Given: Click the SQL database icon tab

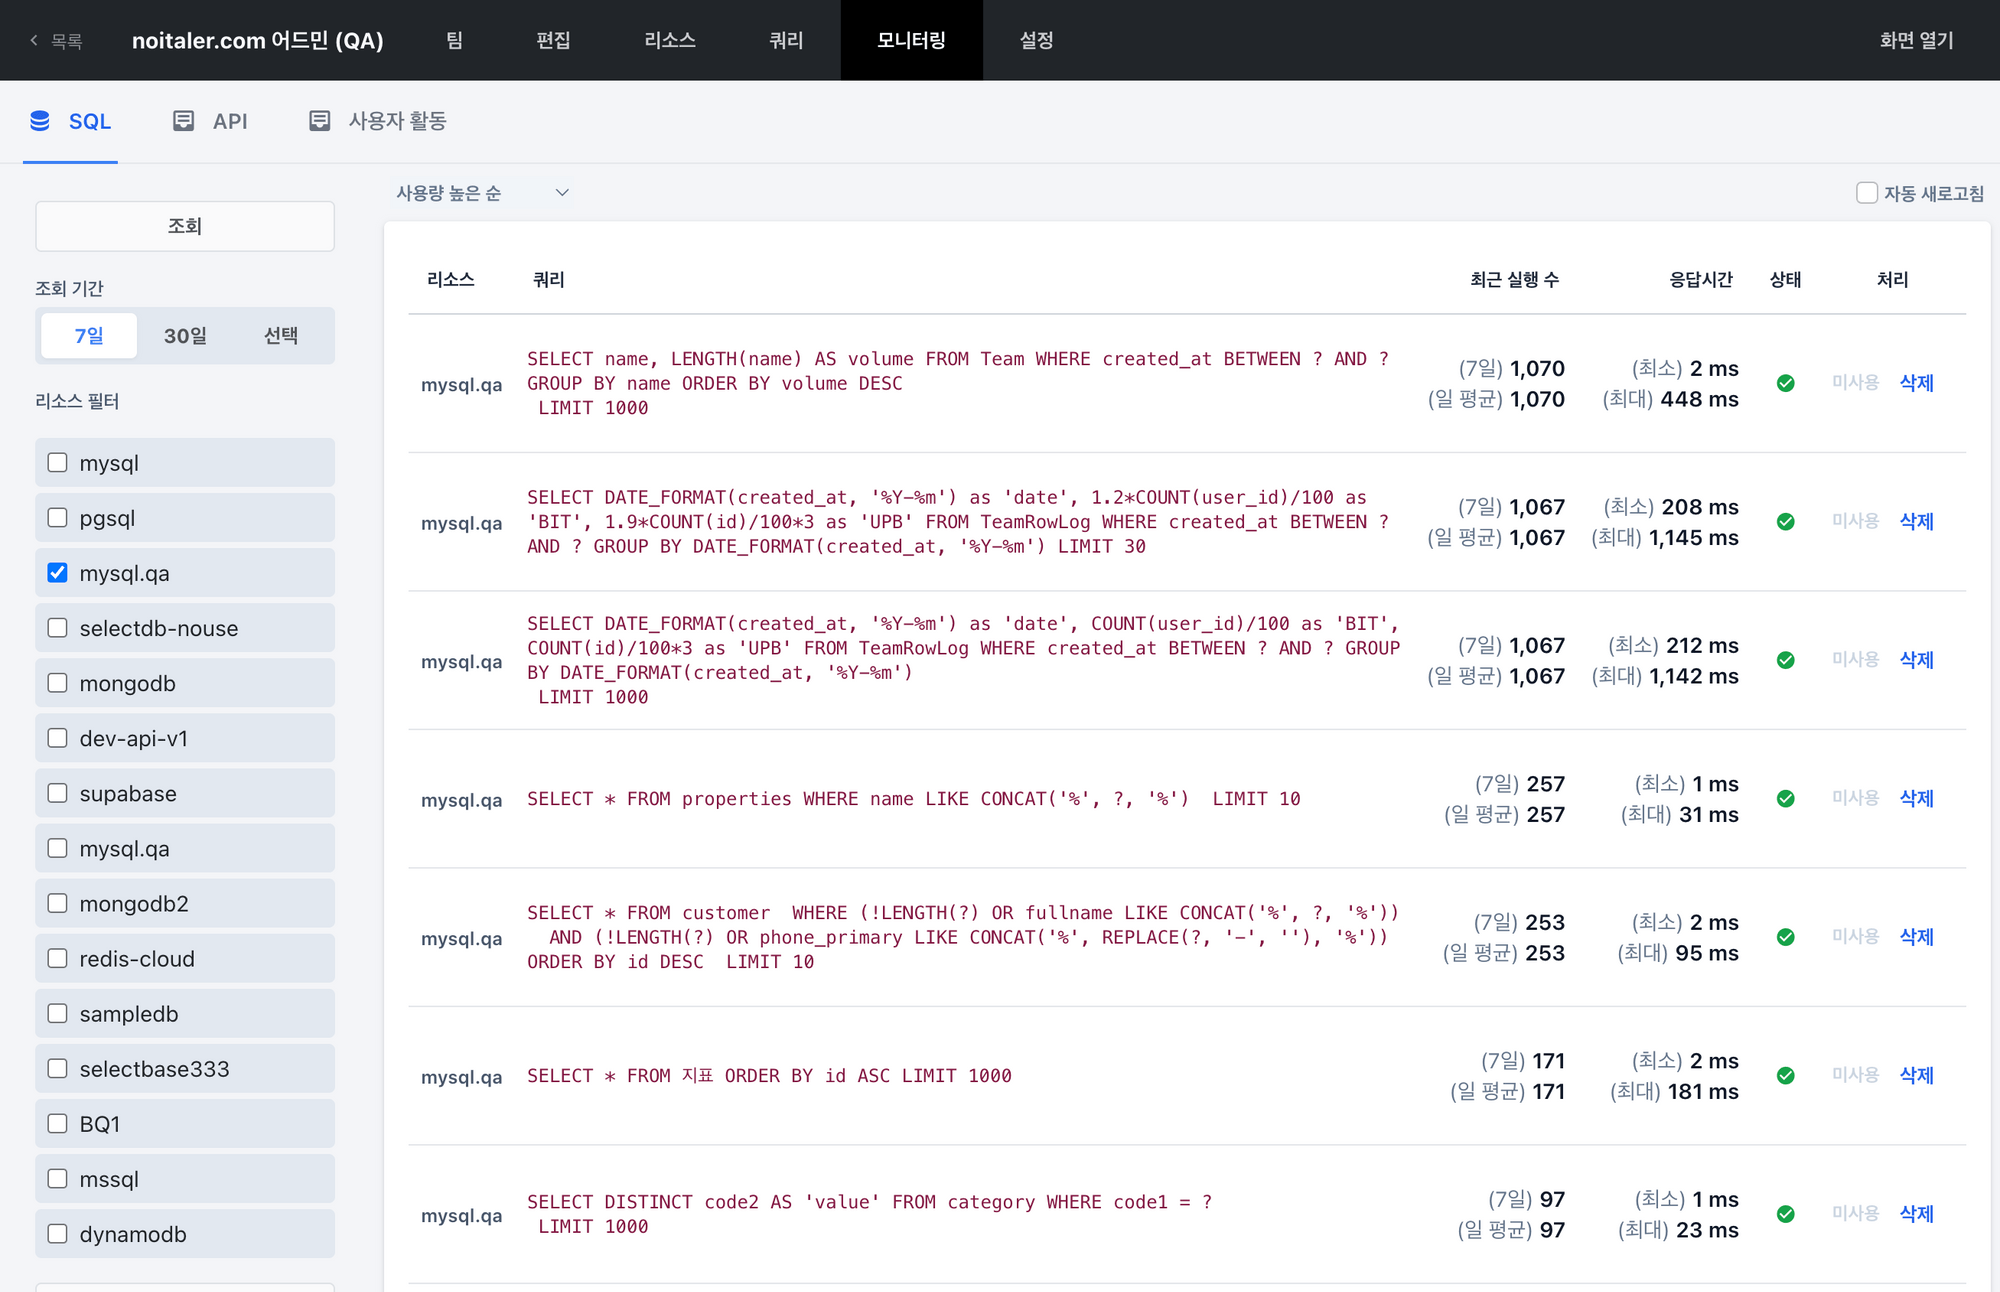Looking at the screenshot, I should coord(40,121).
